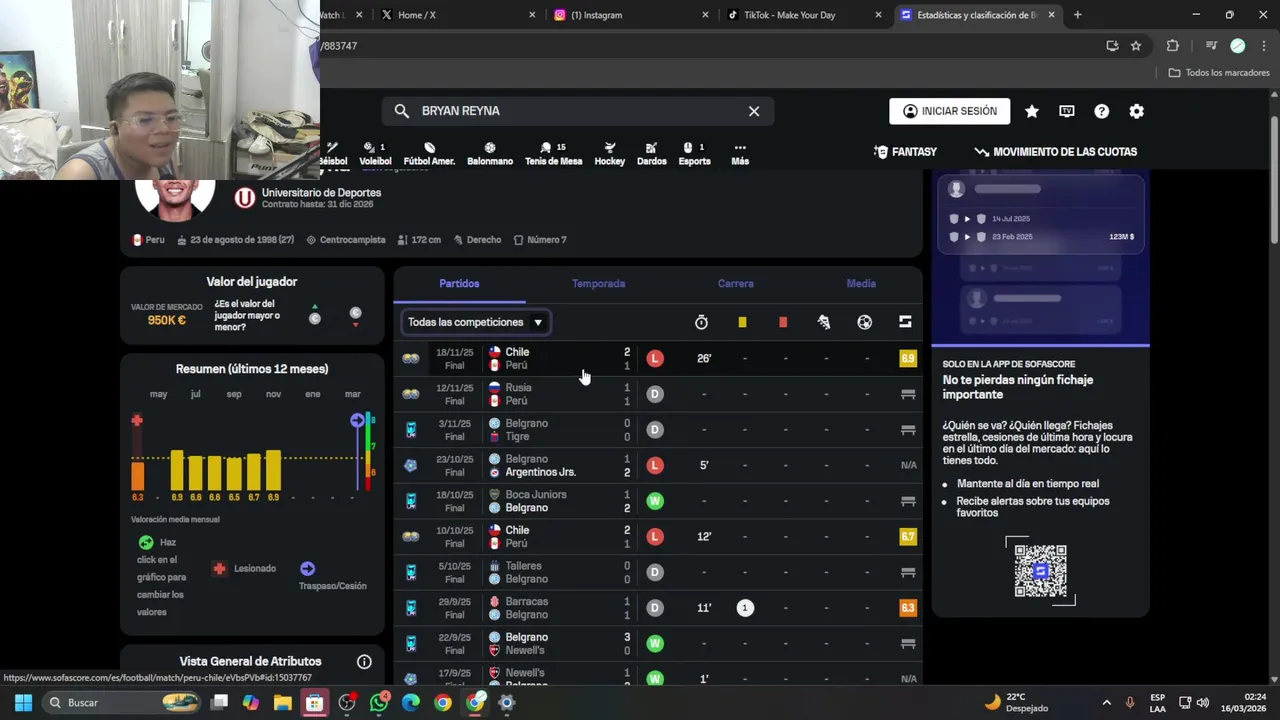Click the assists boot column icon
Image resolution: width=1280 pixels, height=720 pixels.
pyautogui.click(x=824, y=322)
